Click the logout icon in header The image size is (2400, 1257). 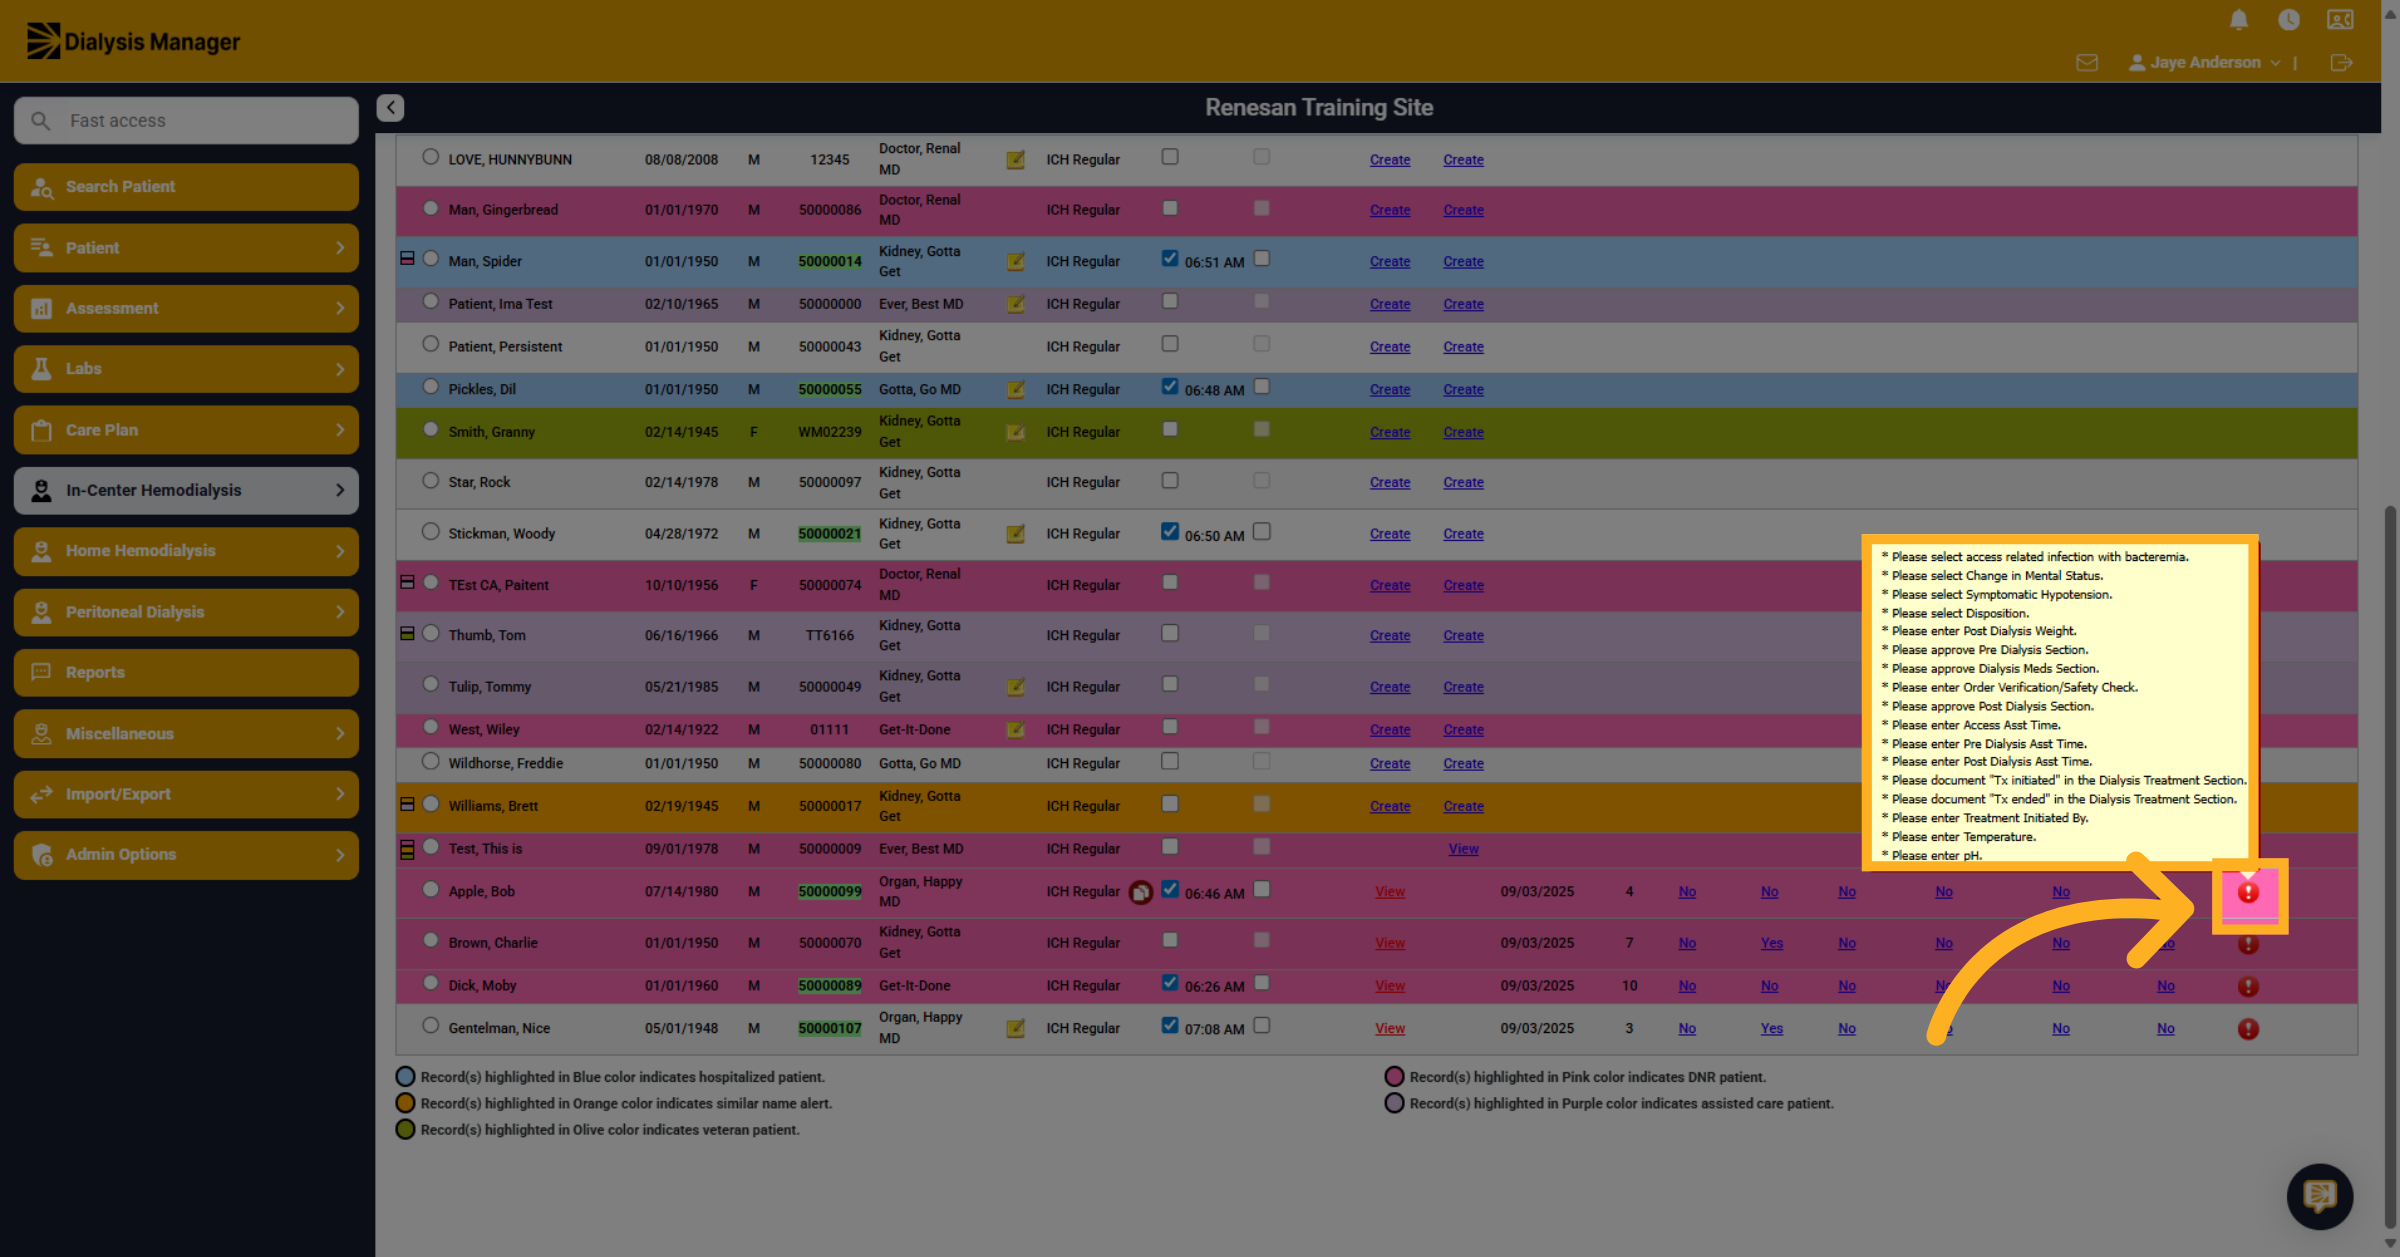click(2341, 63)
